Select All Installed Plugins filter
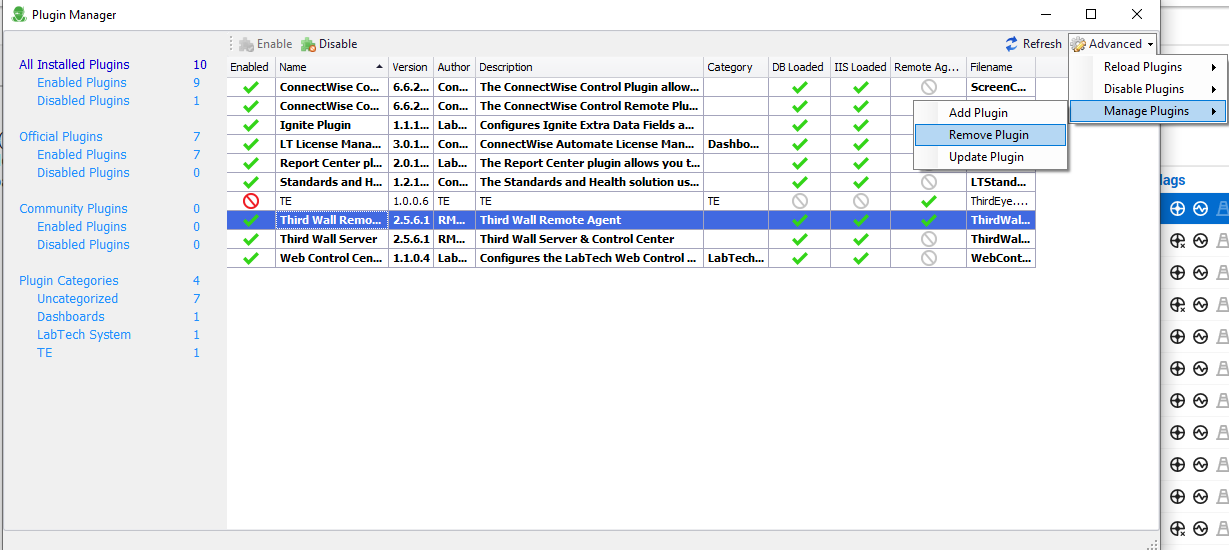1229x550 pixels. pyautogui.click(x=74, y=65)
